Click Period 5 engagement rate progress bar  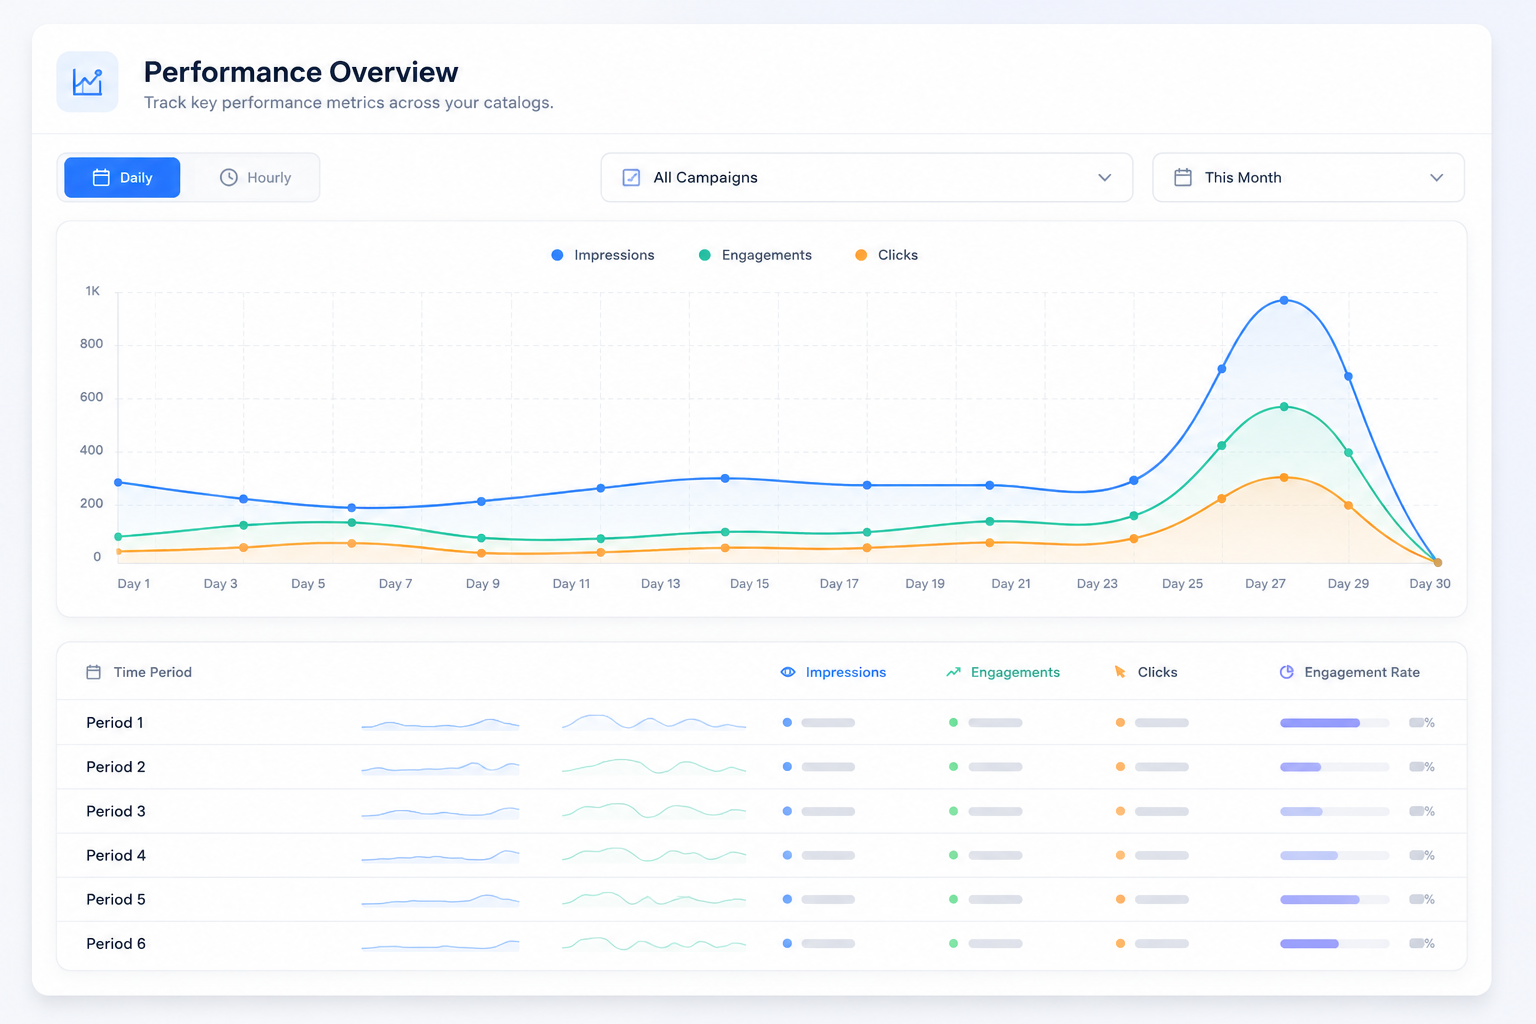click(1335, 899)
